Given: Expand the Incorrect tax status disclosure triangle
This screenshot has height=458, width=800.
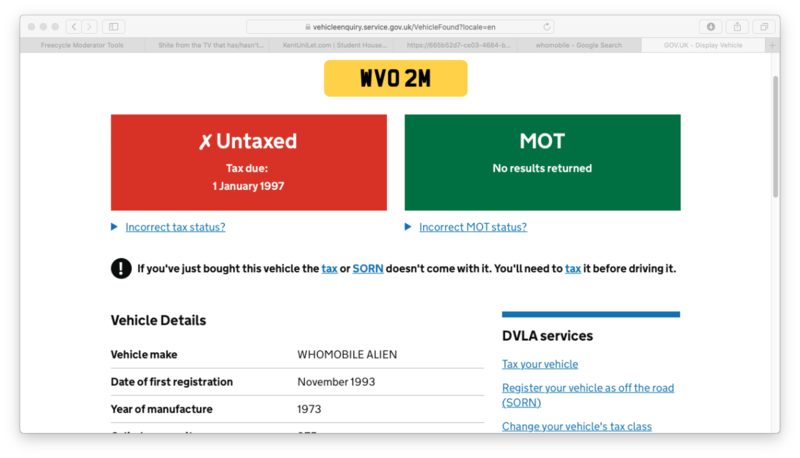Looking at the screenshot, I should pos(114,226).
